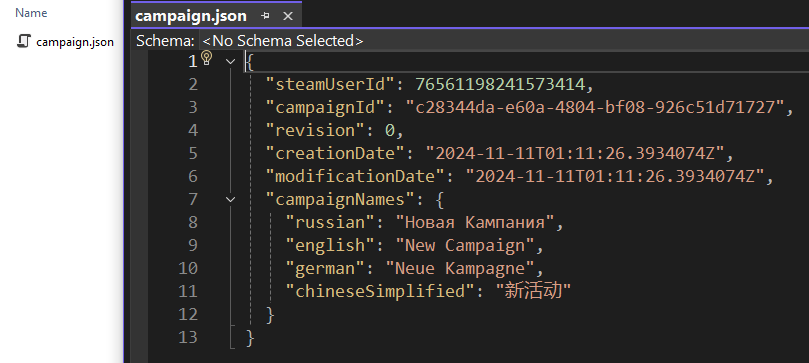This screenshot has width=809, height=363.
Task: Collapse the root JSON object at line 1
Action: click(231, 61)
